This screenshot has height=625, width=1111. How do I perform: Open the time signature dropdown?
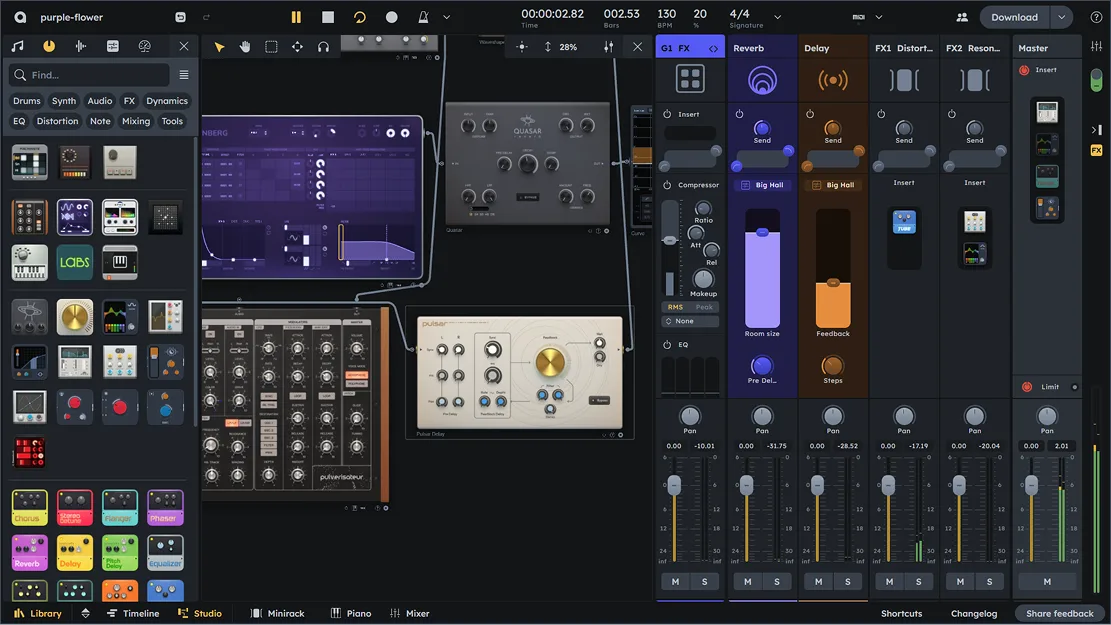click(777, 17)
